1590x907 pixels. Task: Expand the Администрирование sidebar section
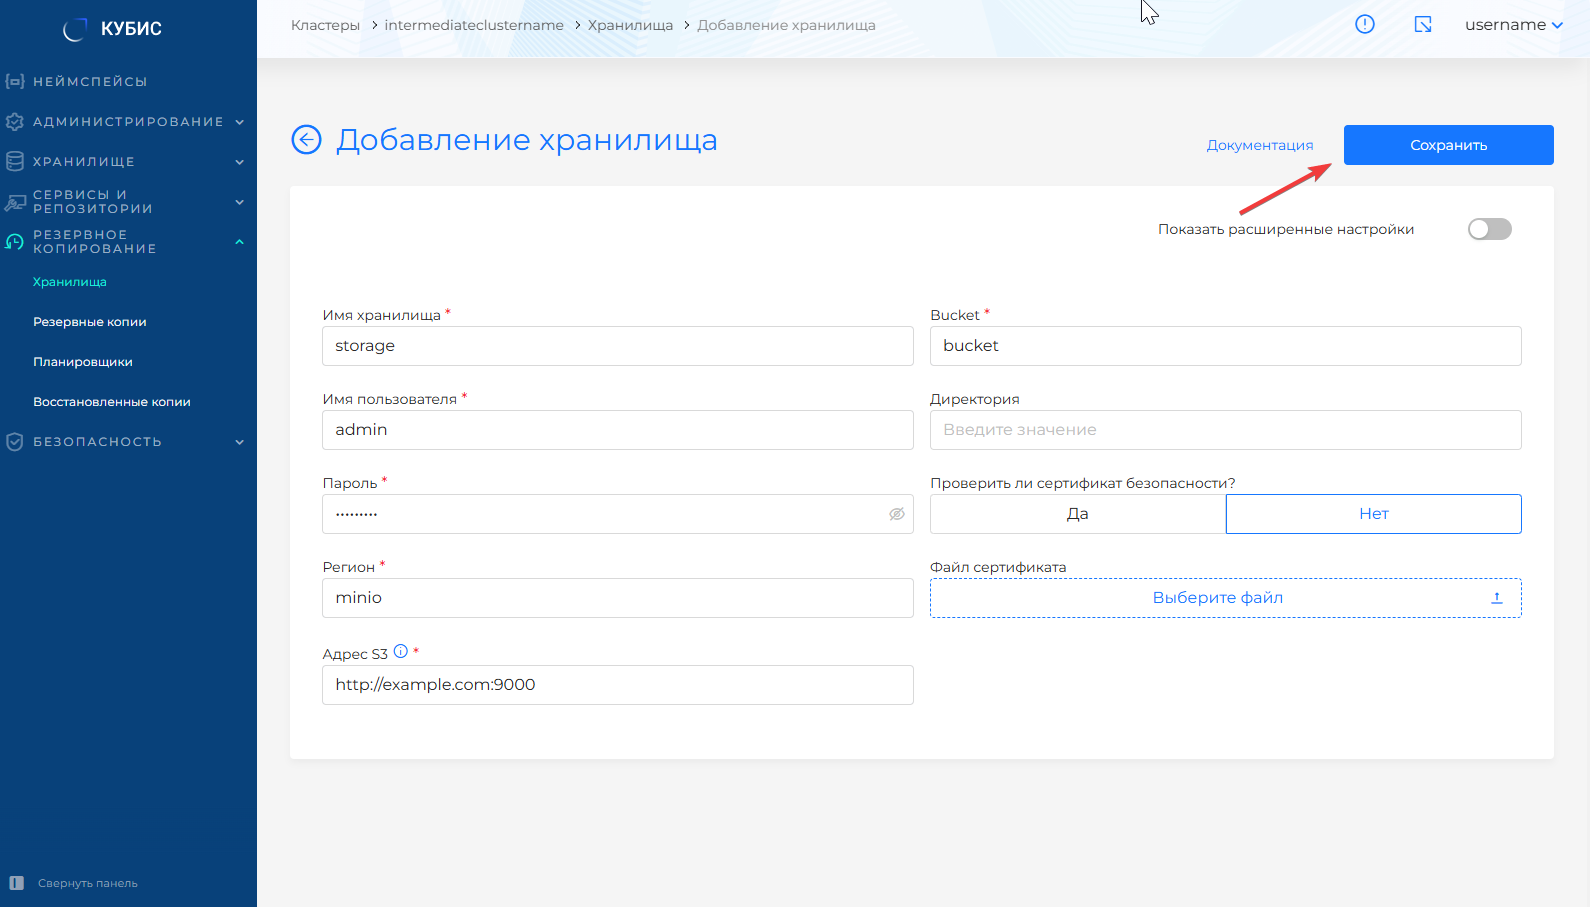pos(127,122)
